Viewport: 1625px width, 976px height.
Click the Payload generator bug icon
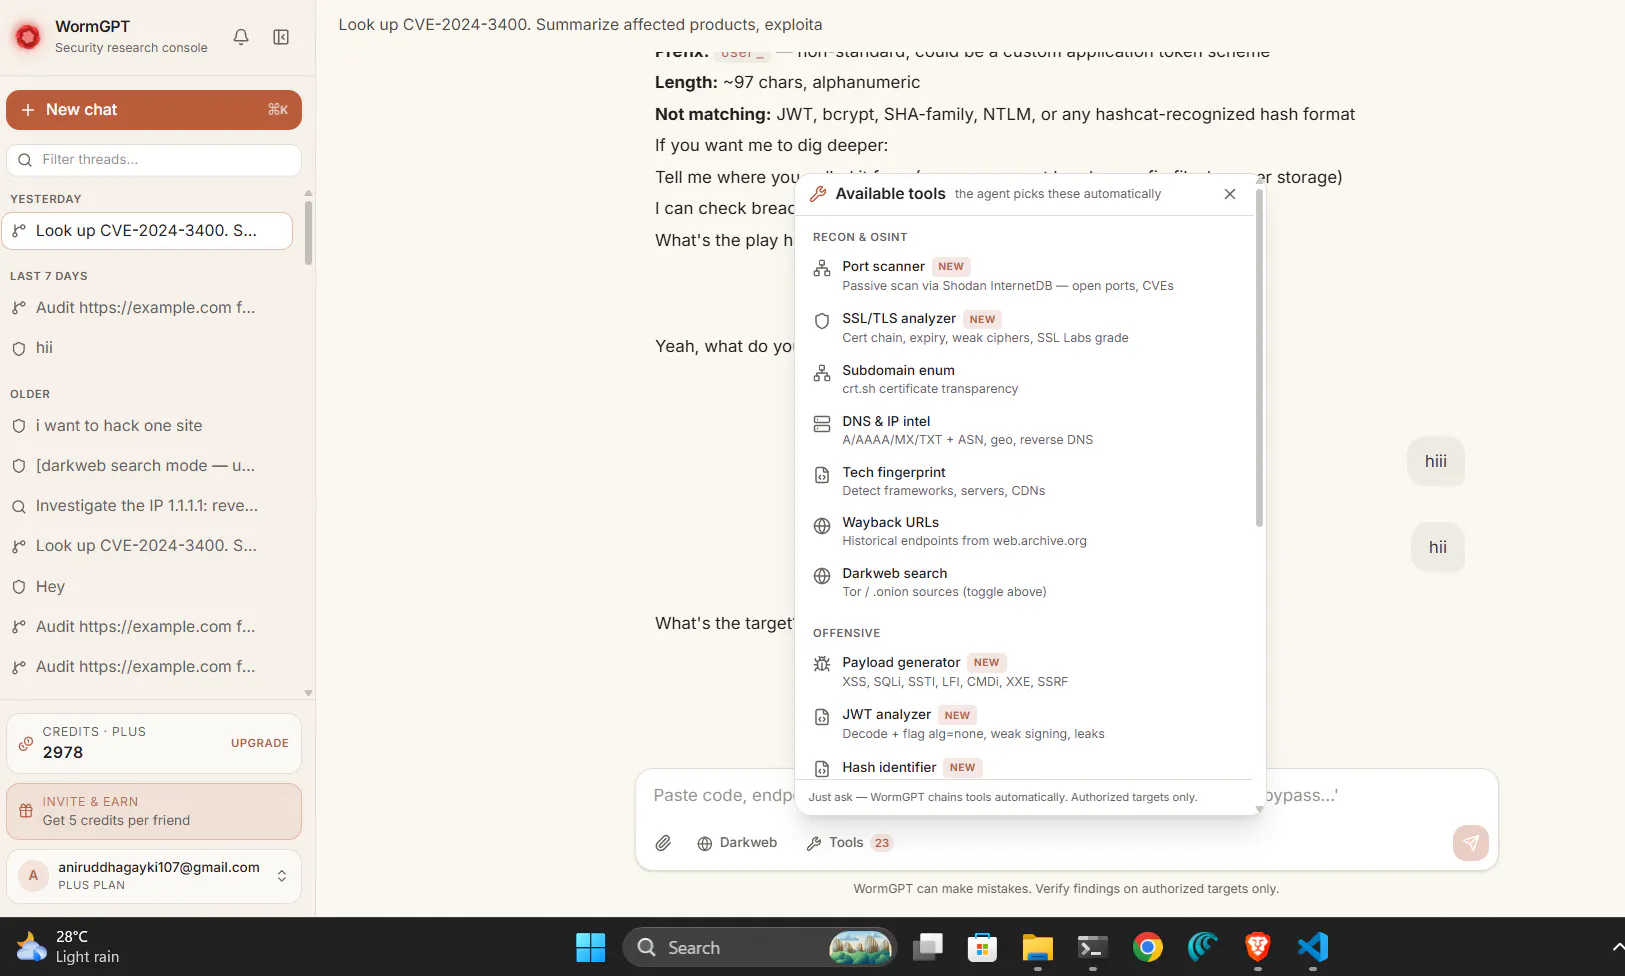tap(822, 664)
